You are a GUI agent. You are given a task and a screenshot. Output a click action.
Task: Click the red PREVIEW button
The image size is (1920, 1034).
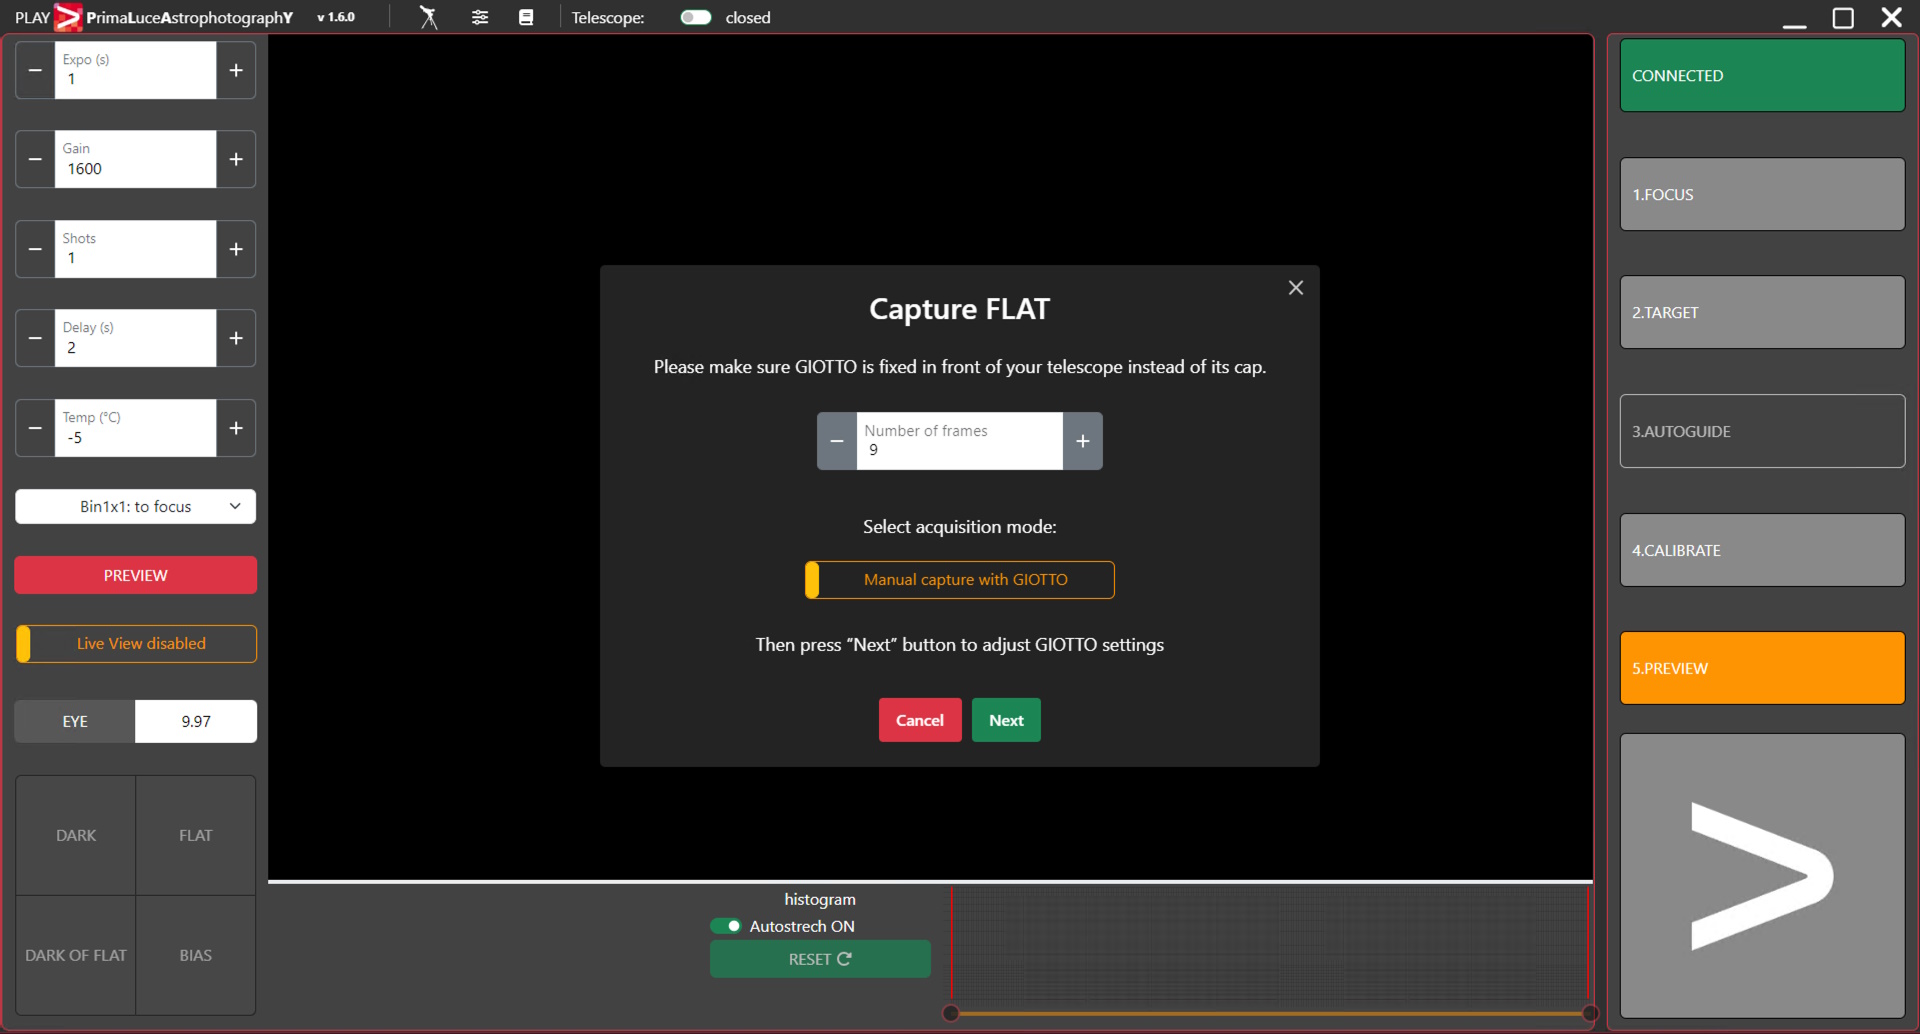(135, 575)
